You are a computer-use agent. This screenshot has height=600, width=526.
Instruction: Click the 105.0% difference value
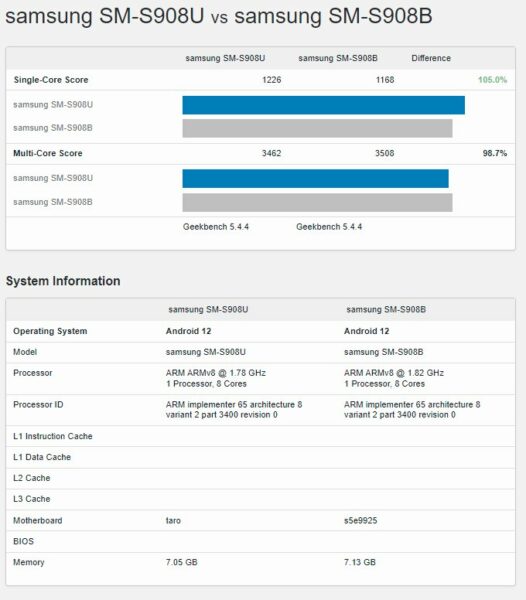click(492, 80)
